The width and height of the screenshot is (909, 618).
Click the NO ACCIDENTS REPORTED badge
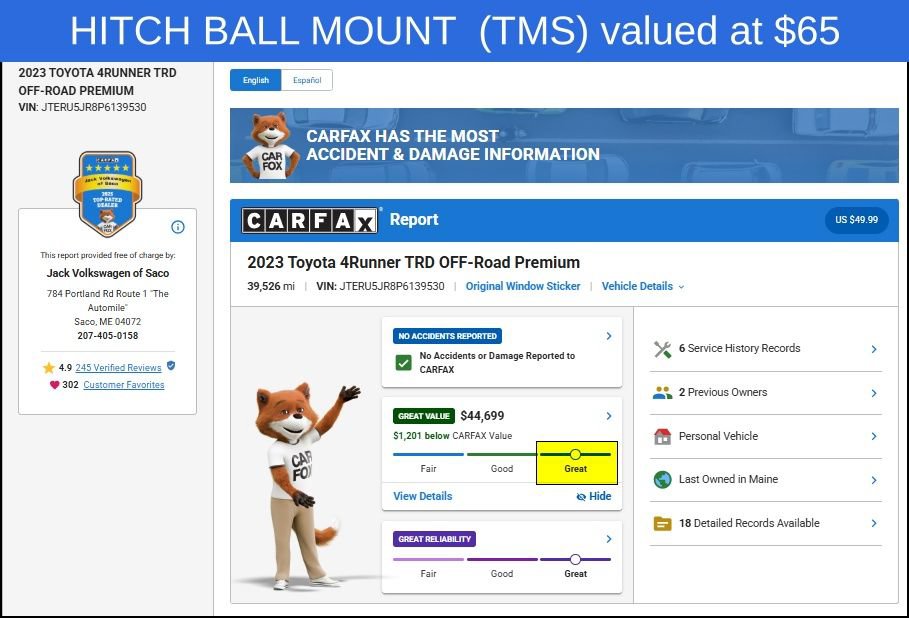(x=448, y=336)
